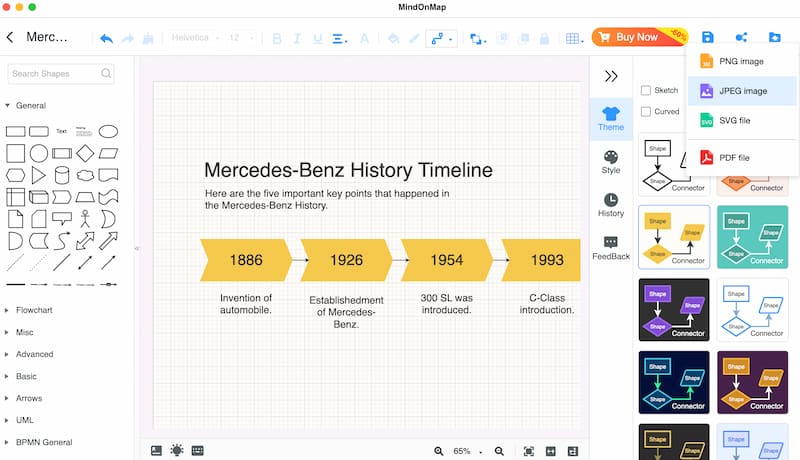This screenshot has height=460, width=800.
Task: Export as SVG file
Action: click(x=742, y=121)
